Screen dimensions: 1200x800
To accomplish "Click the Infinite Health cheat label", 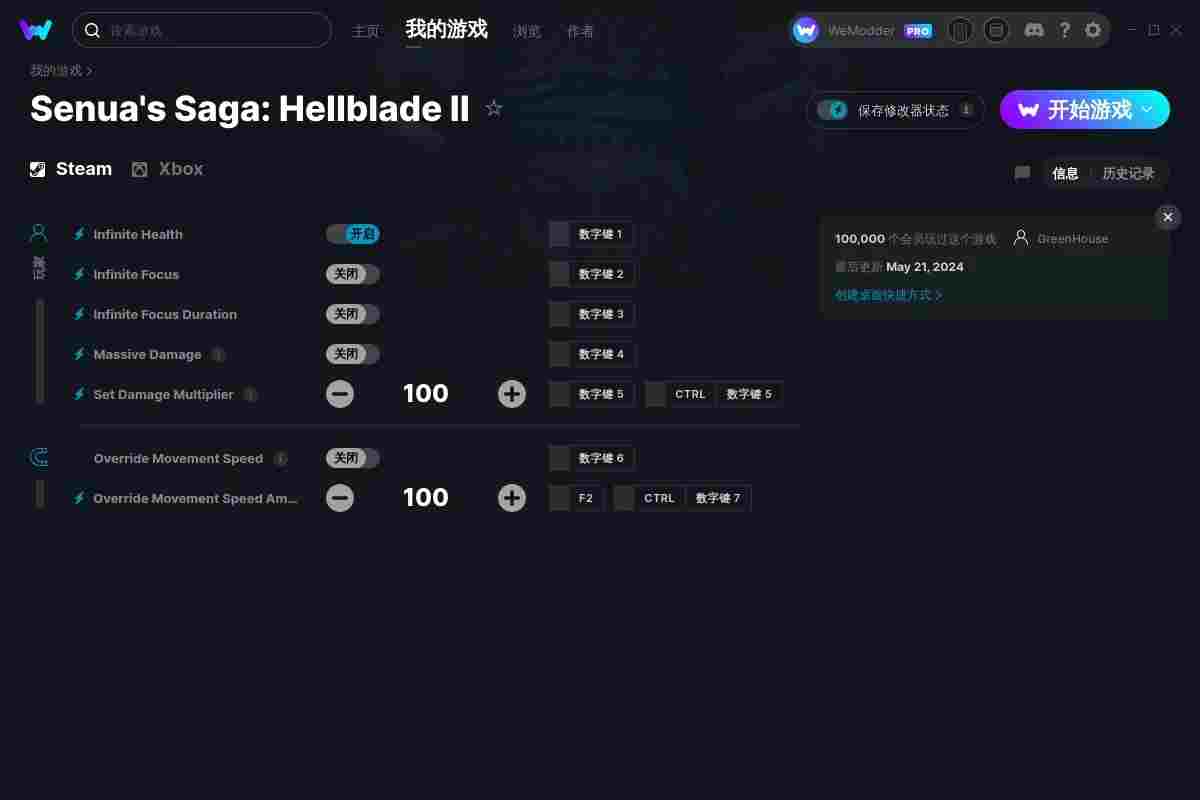I will click(x=138, y=234).
